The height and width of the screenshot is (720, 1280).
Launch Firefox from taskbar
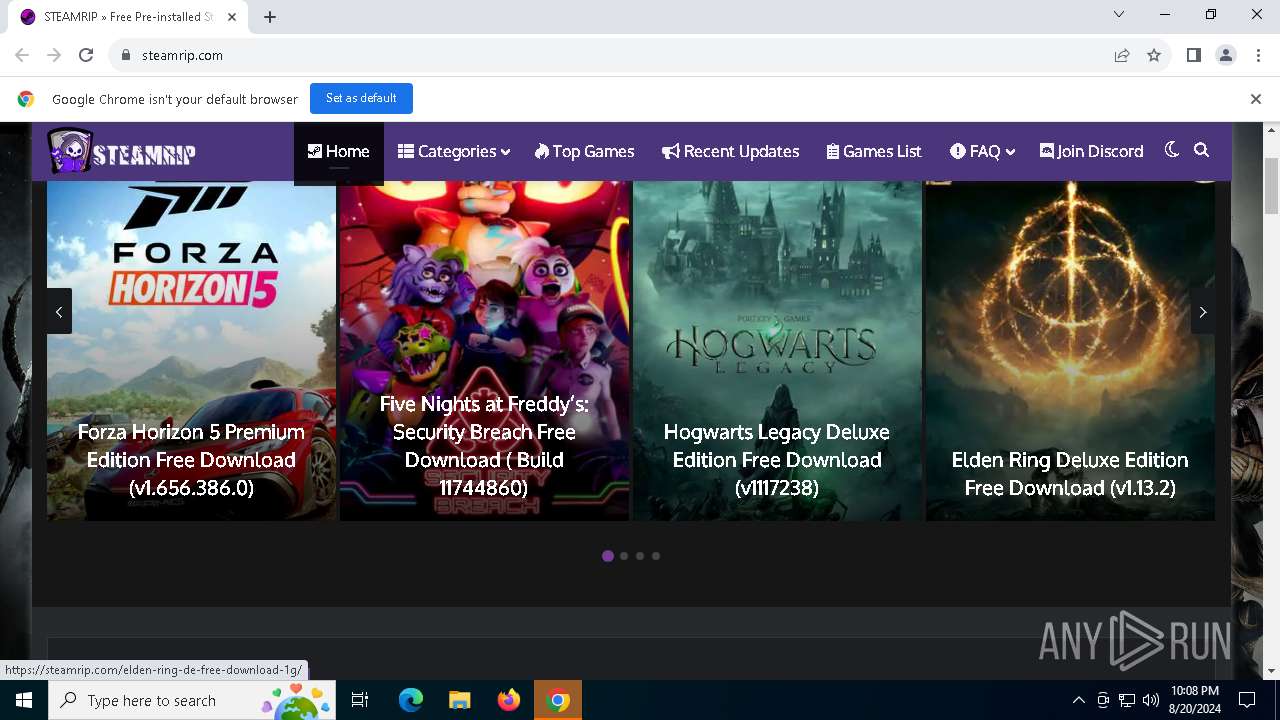click(x=508, y=700)
